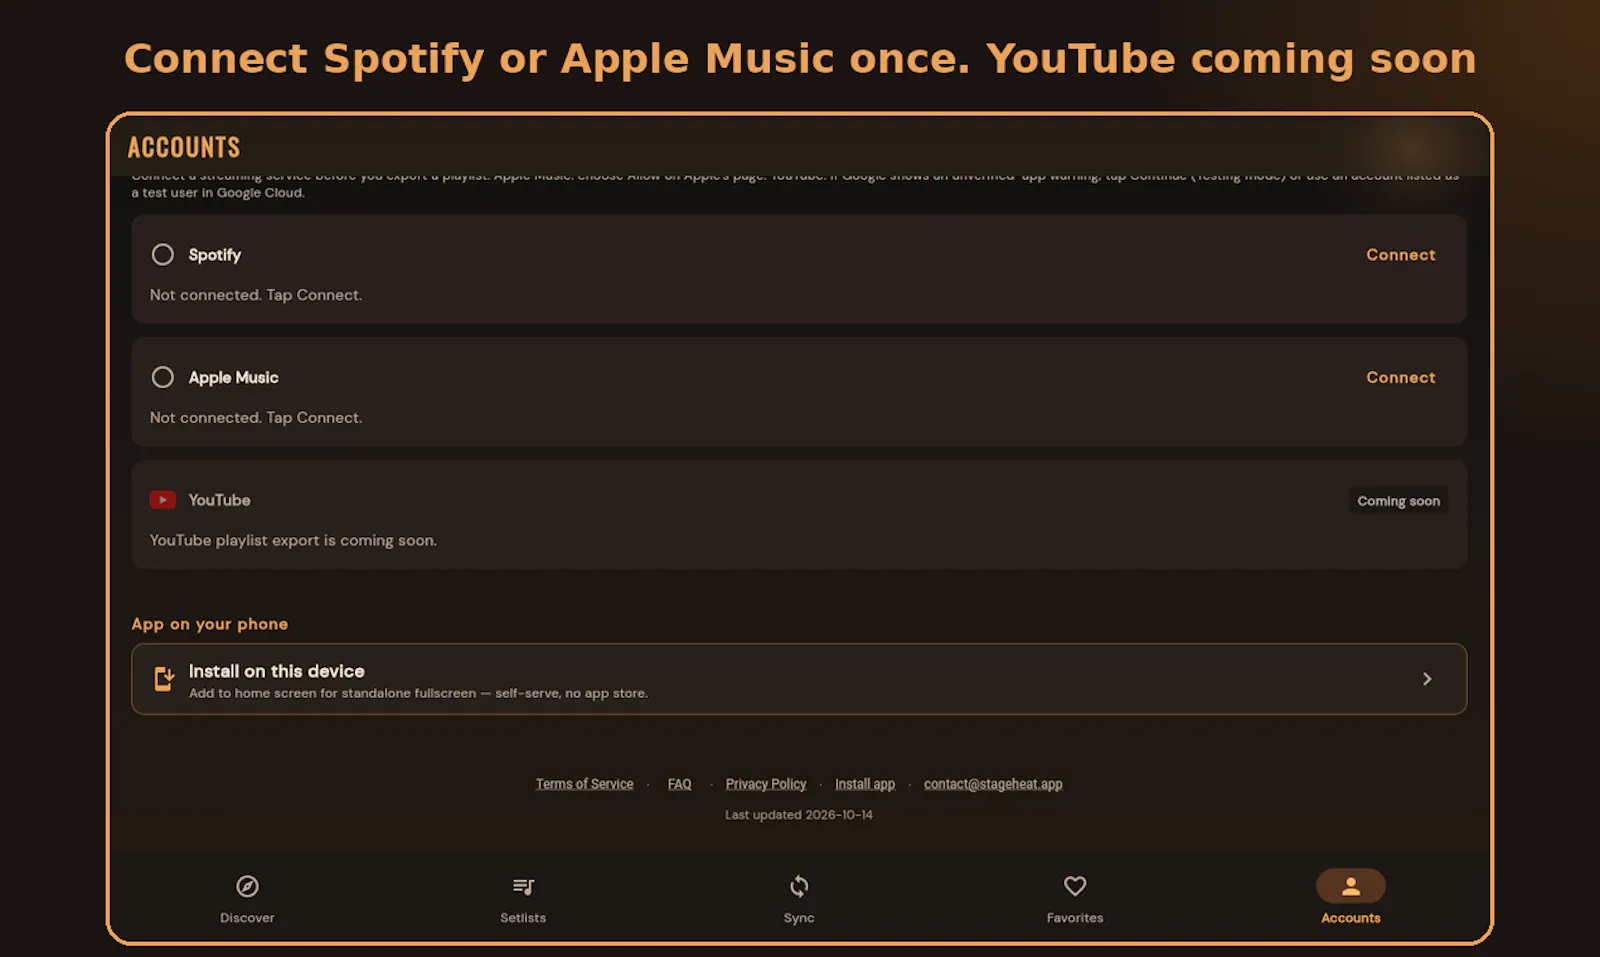The width and height of the screenshot is (1600, 957).
Task: Open the Discover compass icon
Action: pos(247,886)
